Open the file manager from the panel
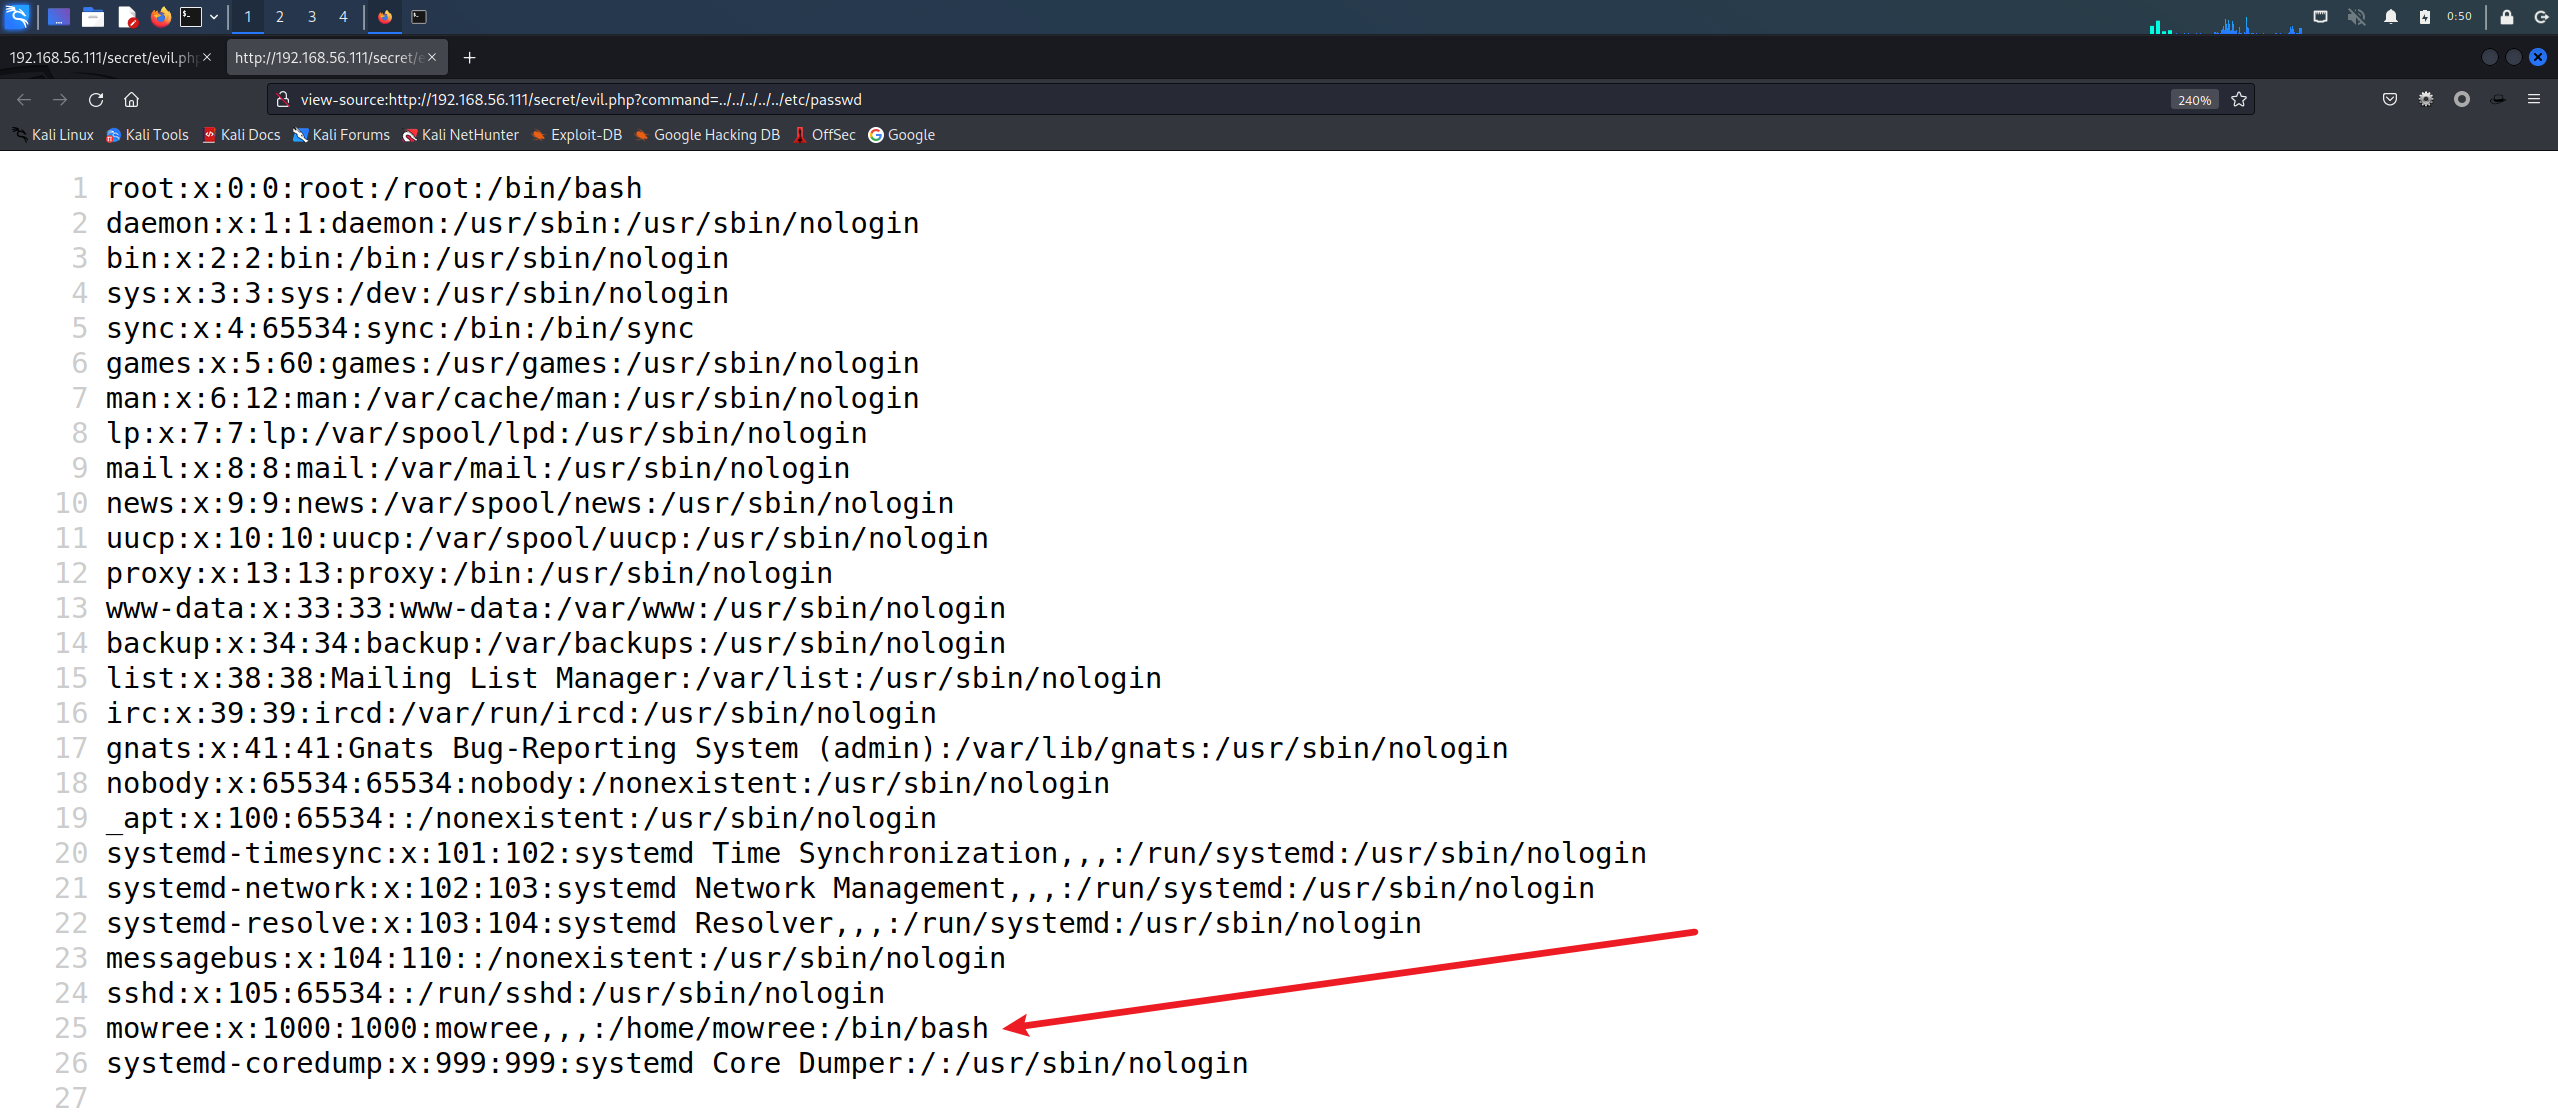The image size is (2558, 1118). tap(93, 16)
